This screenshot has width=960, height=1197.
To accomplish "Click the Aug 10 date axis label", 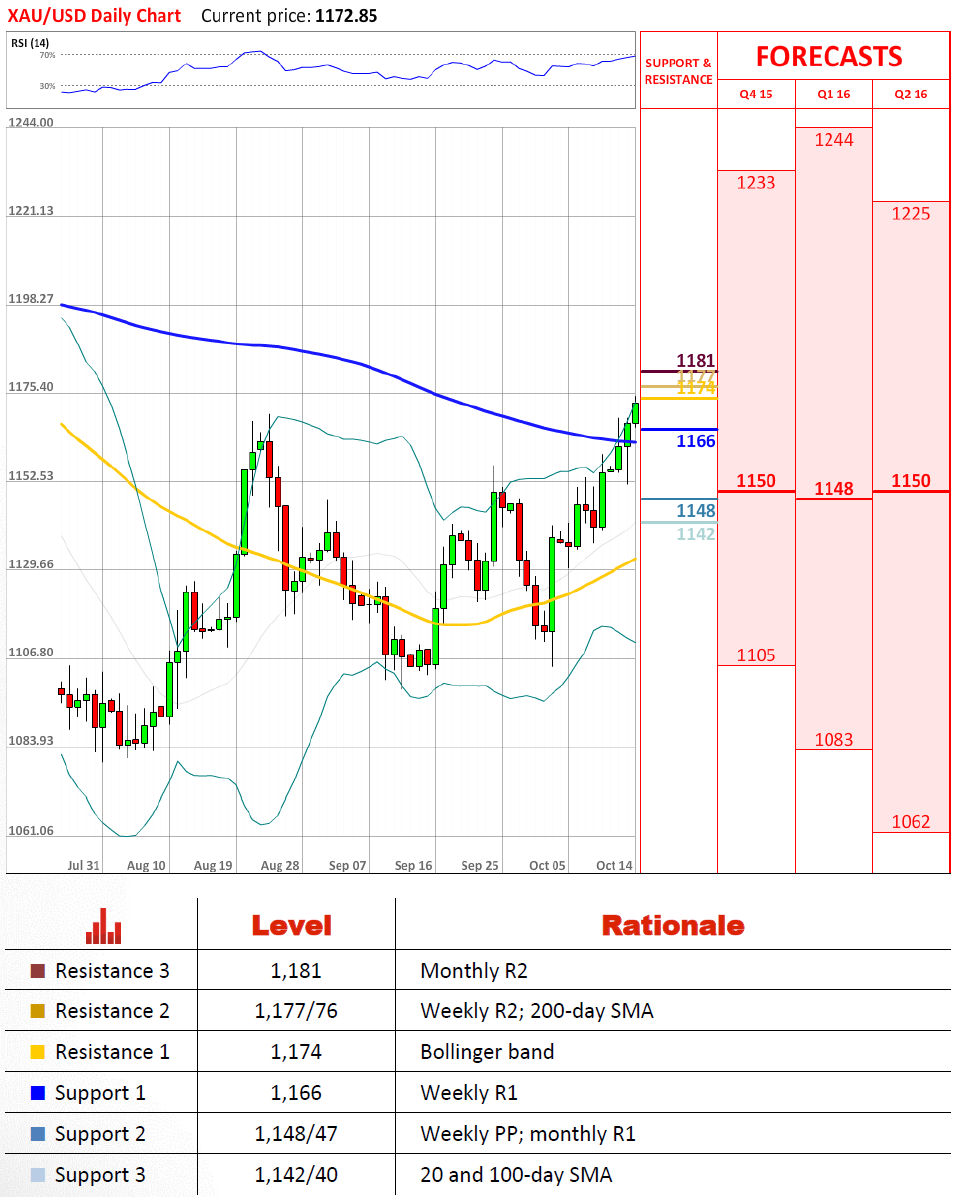I will coord(147,866).
